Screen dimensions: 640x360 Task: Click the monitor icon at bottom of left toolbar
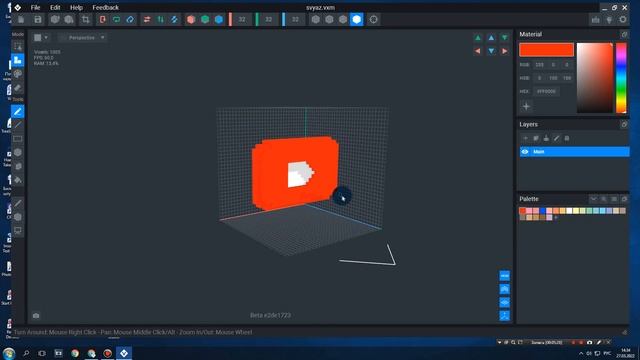[x=18, y=230]
